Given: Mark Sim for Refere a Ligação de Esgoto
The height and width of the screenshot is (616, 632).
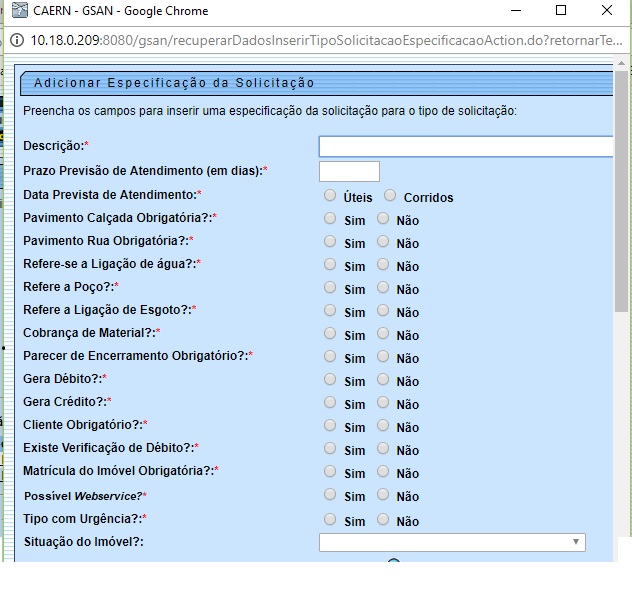Looking at the screenshot, I should [x=331, y=310].
